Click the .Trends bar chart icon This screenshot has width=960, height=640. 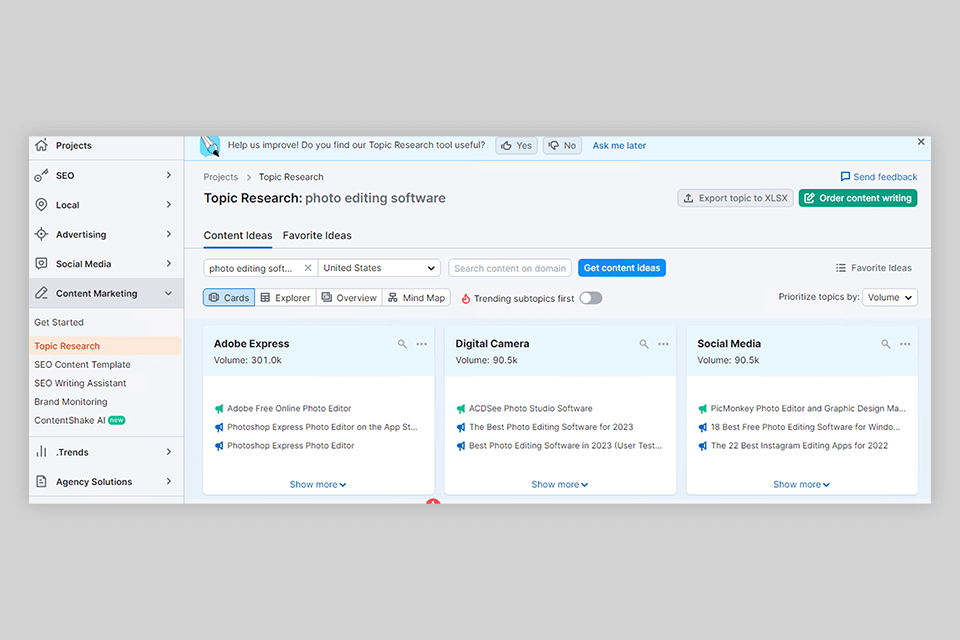click(41, 451)
